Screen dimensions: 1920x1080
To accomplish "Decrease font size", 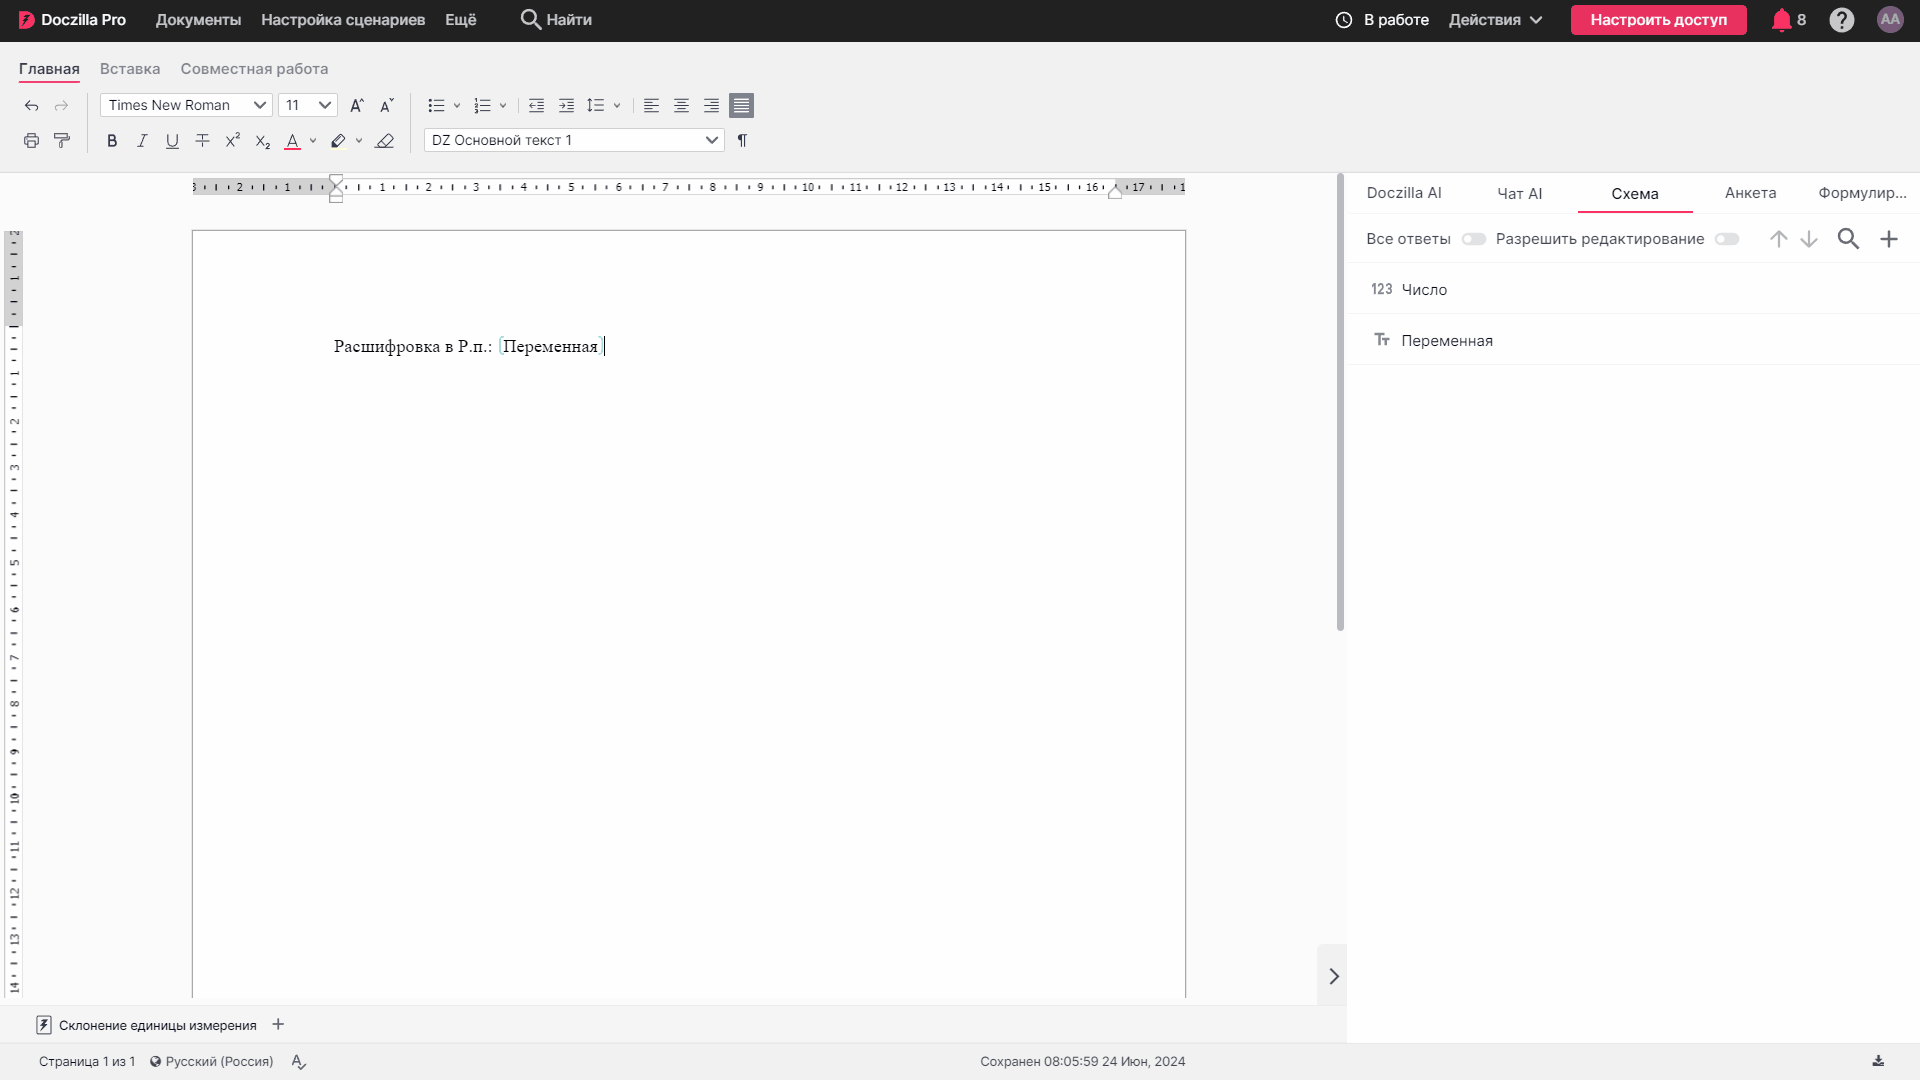I will pos(387,106).
